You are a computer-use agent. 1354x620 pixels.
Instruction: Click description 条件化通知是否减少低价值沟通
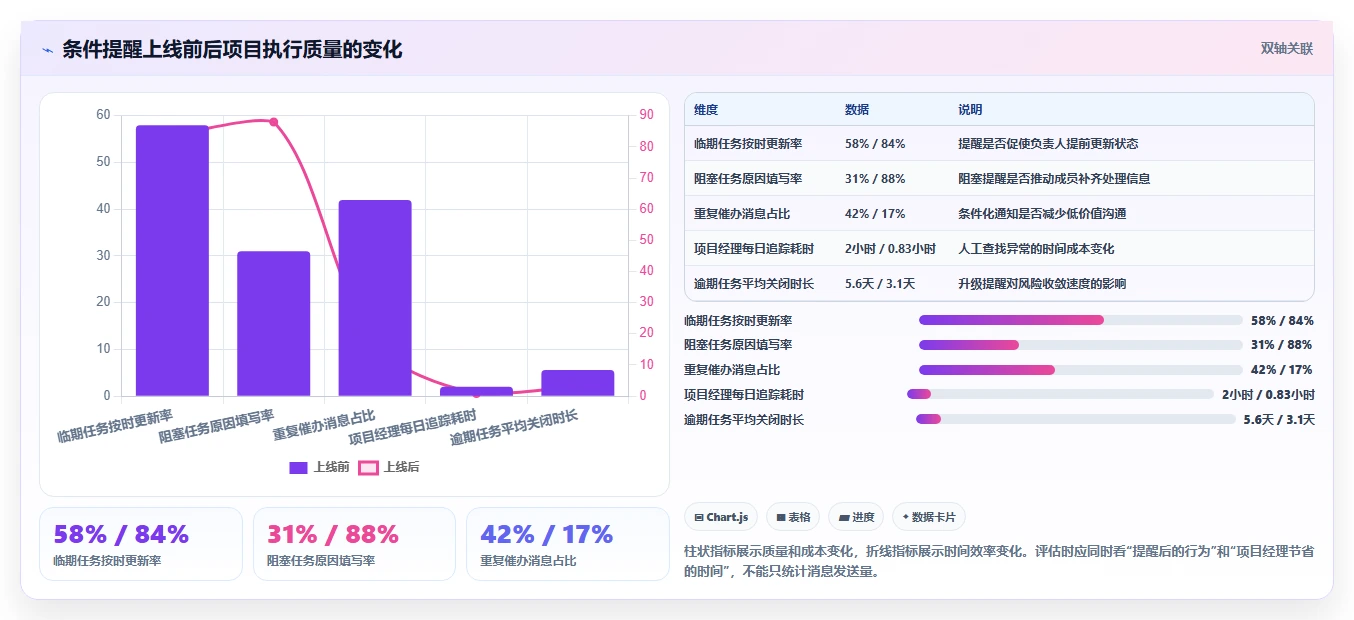1042,213
